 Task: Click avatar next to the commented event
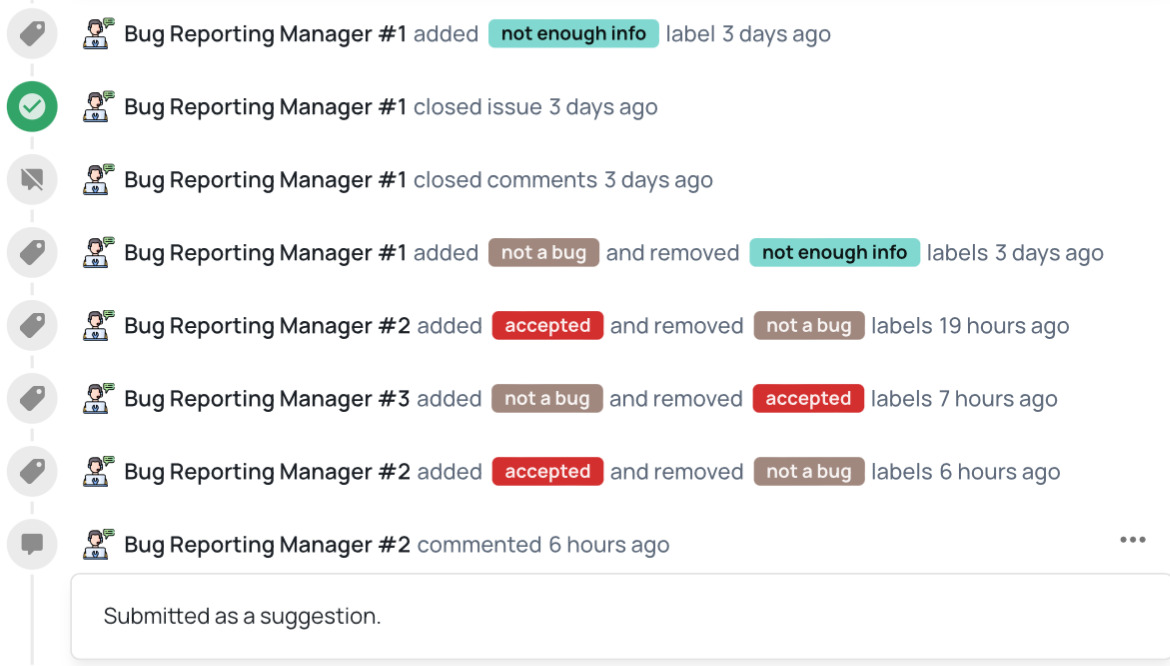point(98,545)
